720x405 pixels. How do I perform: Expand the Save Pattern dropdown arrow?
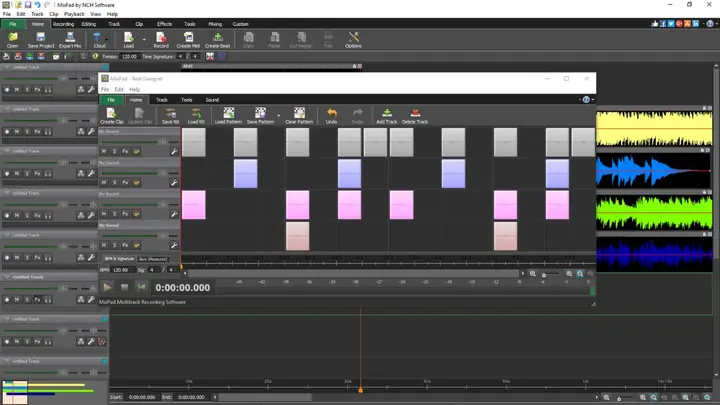[x=279, y=116]
